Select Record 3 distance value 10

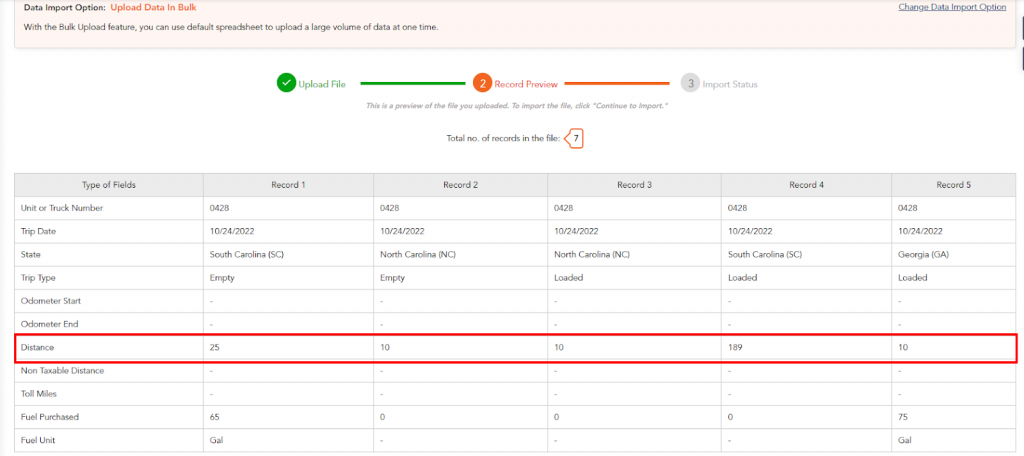558,348
